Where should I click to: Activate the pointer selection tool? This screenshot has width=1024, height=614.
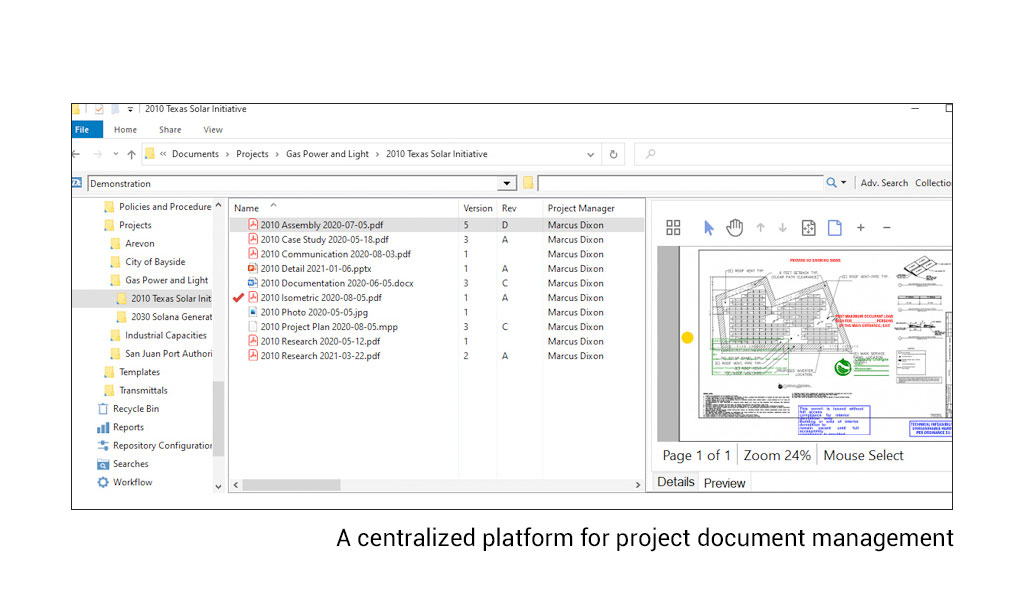tap(709, 227)
